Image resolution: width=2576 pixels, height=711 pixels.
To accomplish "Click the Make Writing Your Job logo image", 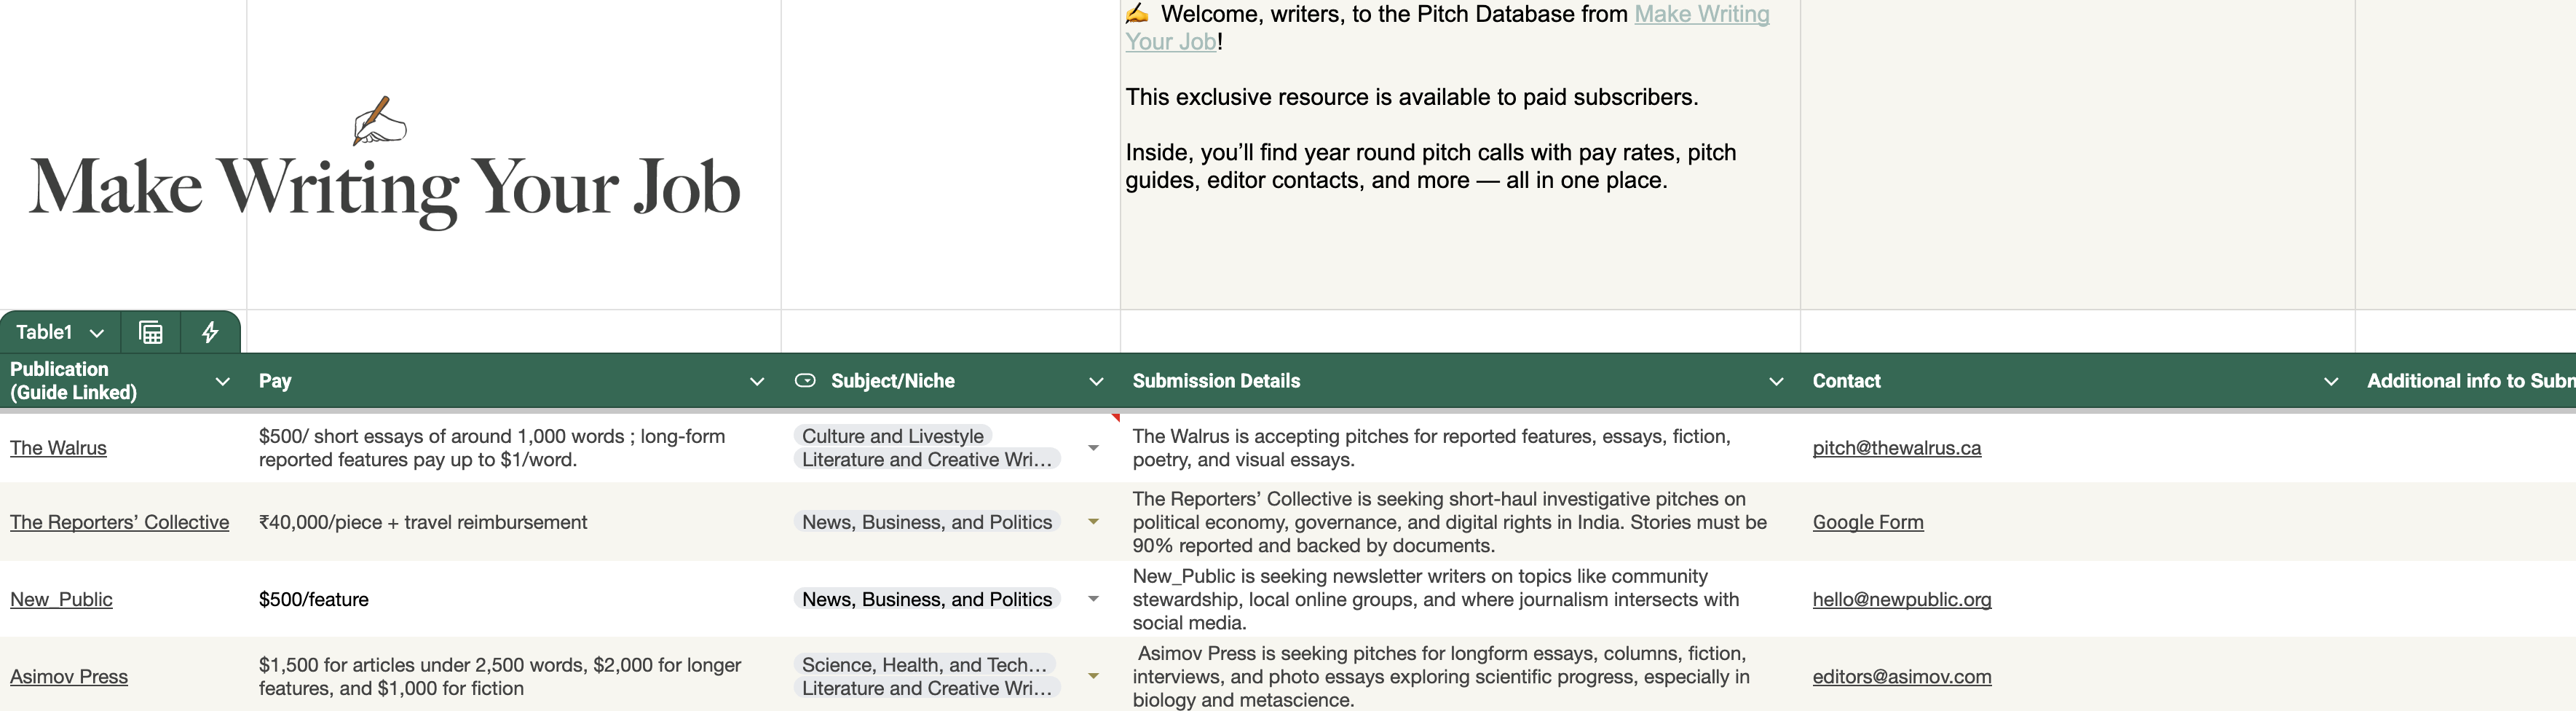I will coord(385,165).
